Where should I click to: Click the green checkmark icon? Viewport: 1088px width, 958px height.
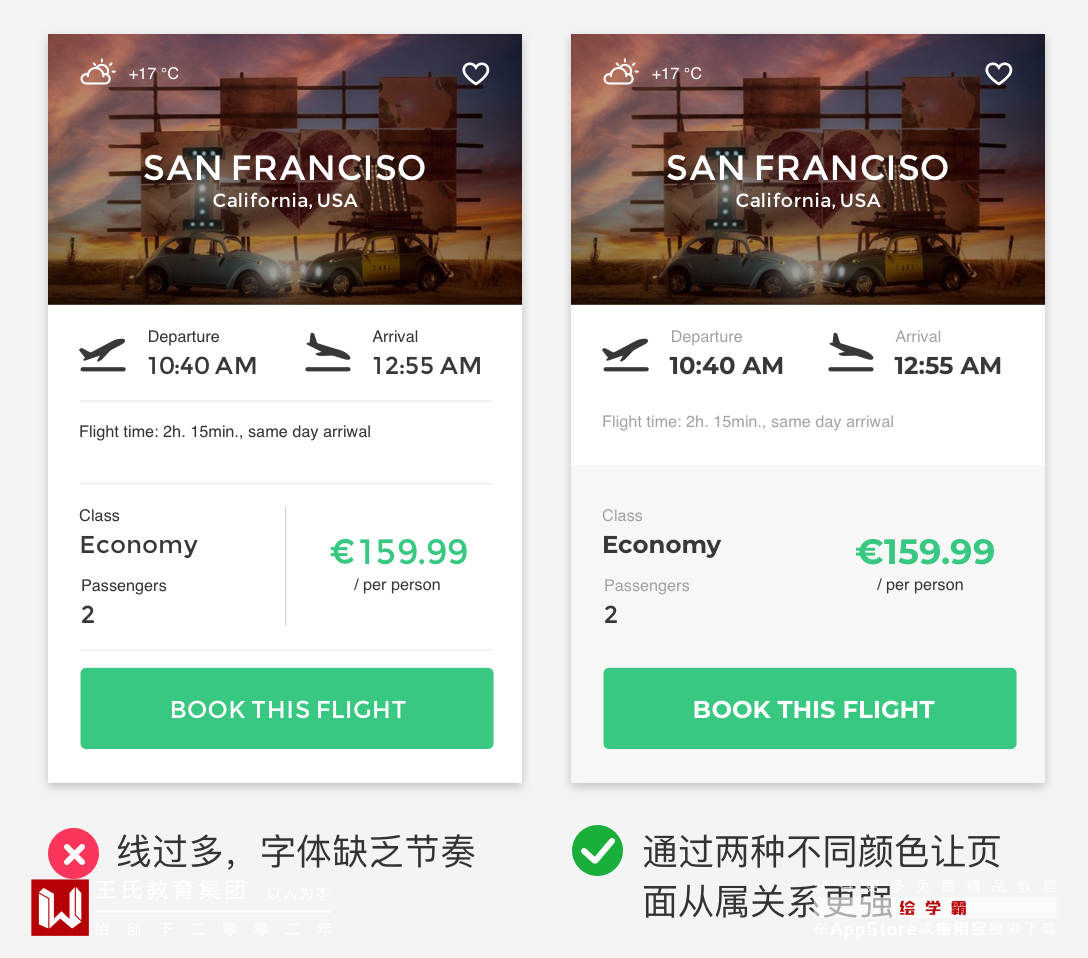click(597, 852)
